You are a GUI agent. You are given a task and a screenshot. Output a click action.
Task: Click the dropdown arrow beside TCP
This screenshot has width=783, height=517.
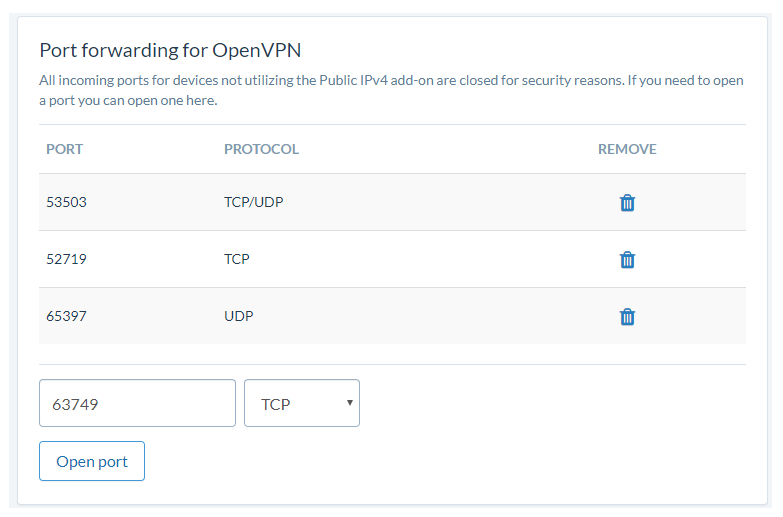350,403
